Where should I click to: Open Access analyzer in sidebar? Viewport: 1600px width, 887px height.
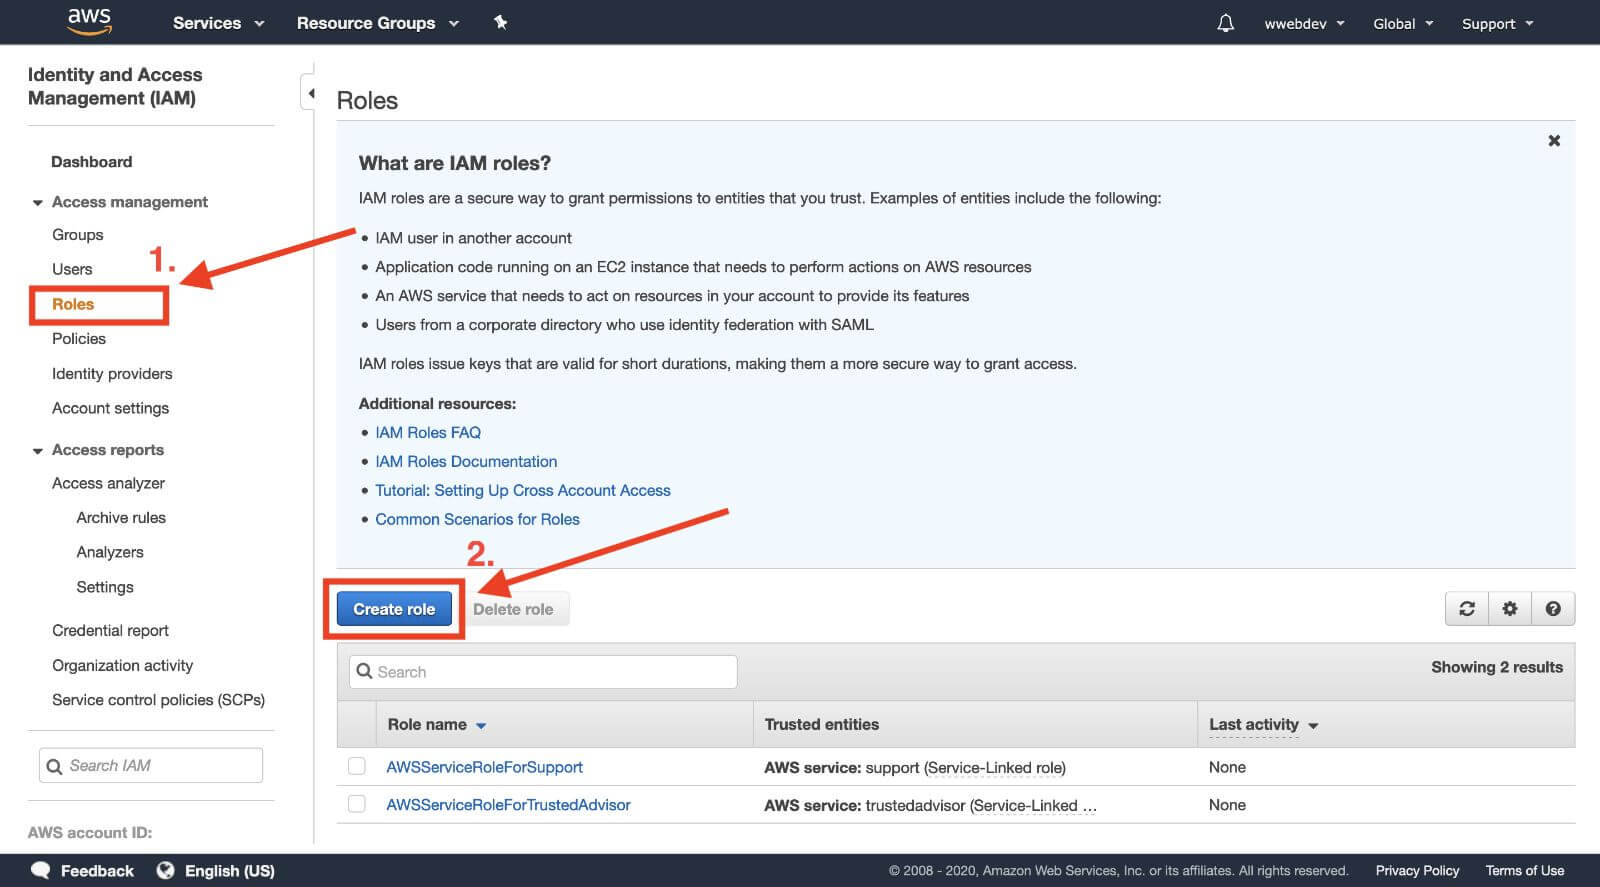[x=108, y=483]
